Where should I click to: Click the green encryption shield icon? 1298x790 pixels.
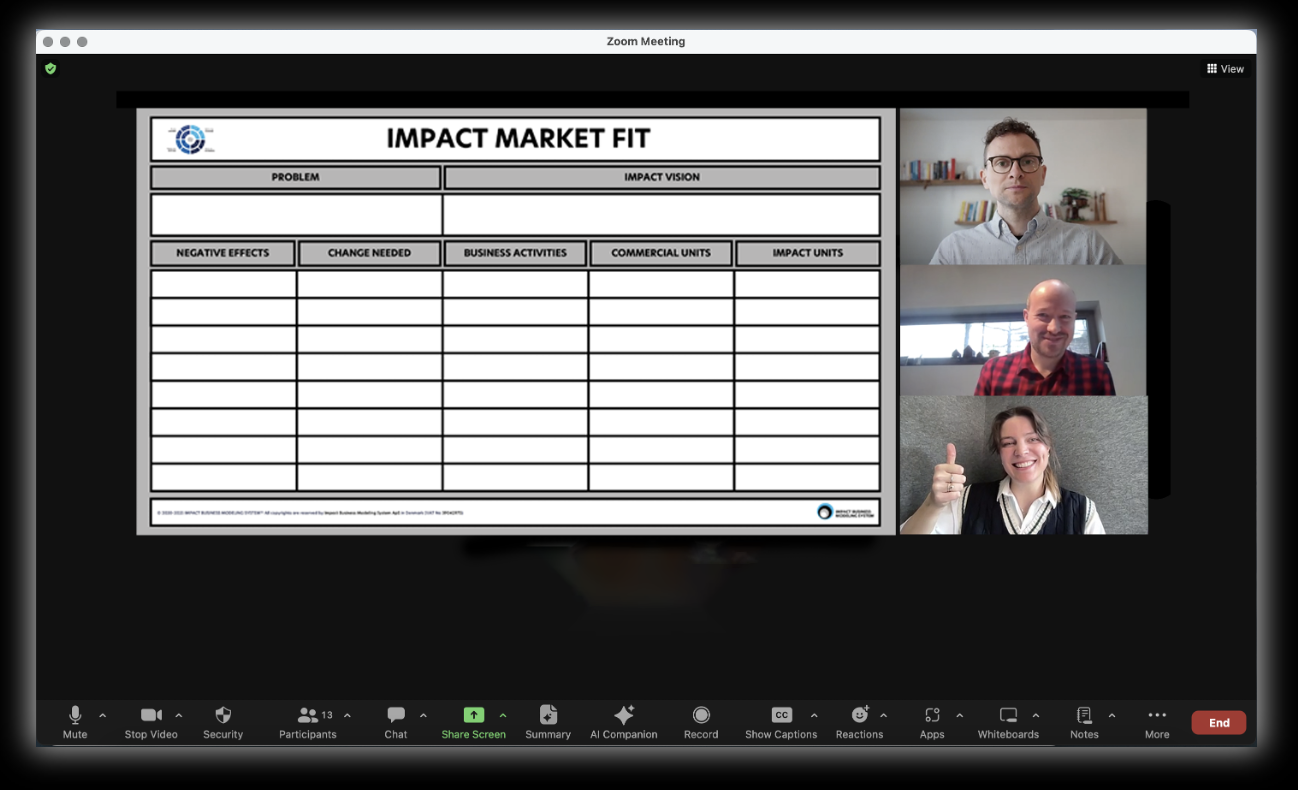pyautogui.click(x=51, y=69)
